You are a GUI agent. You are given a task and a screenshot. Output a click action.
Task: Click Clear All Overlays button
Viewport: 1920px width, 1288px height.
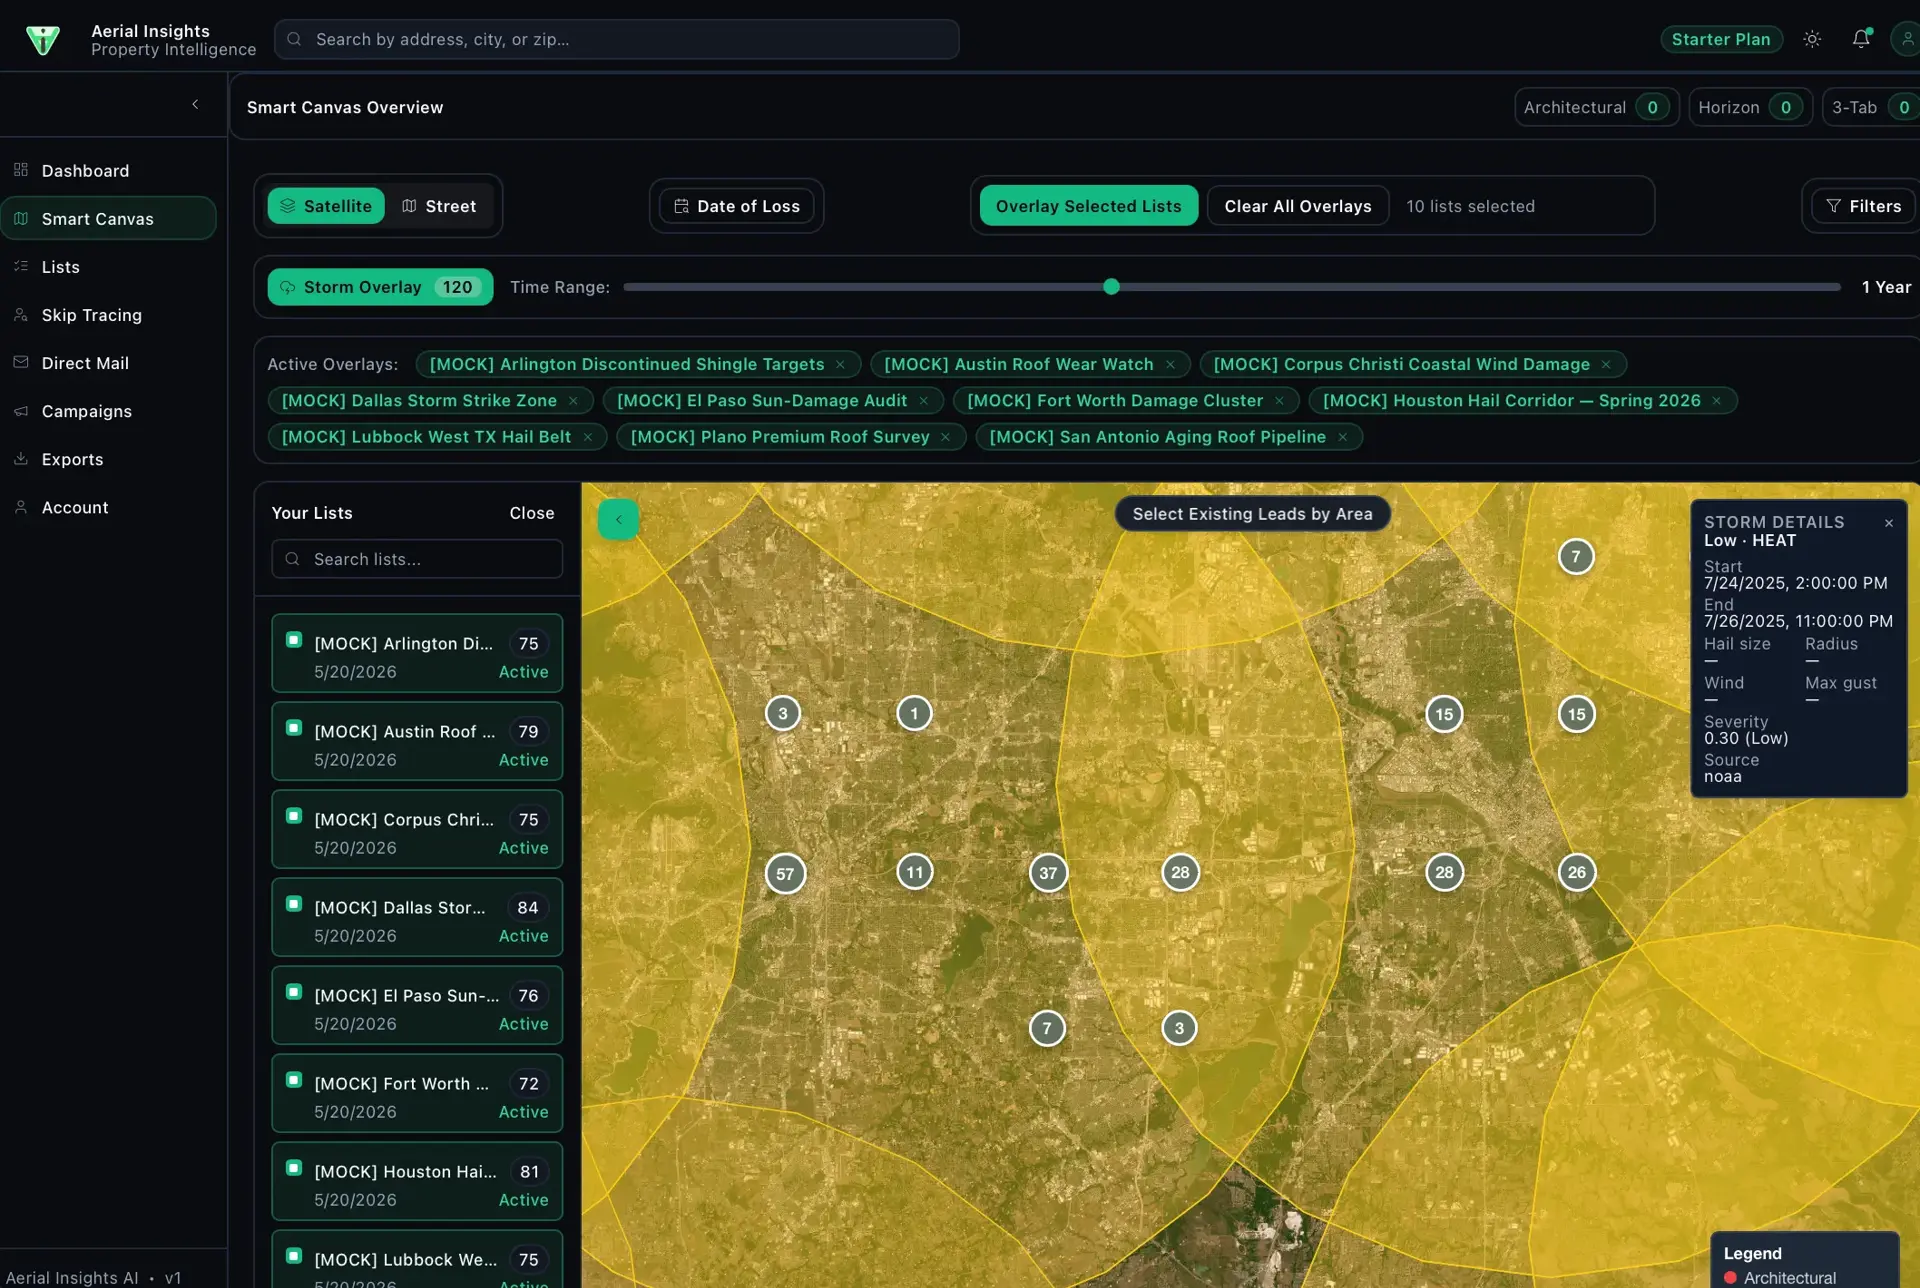point(1297,206)
